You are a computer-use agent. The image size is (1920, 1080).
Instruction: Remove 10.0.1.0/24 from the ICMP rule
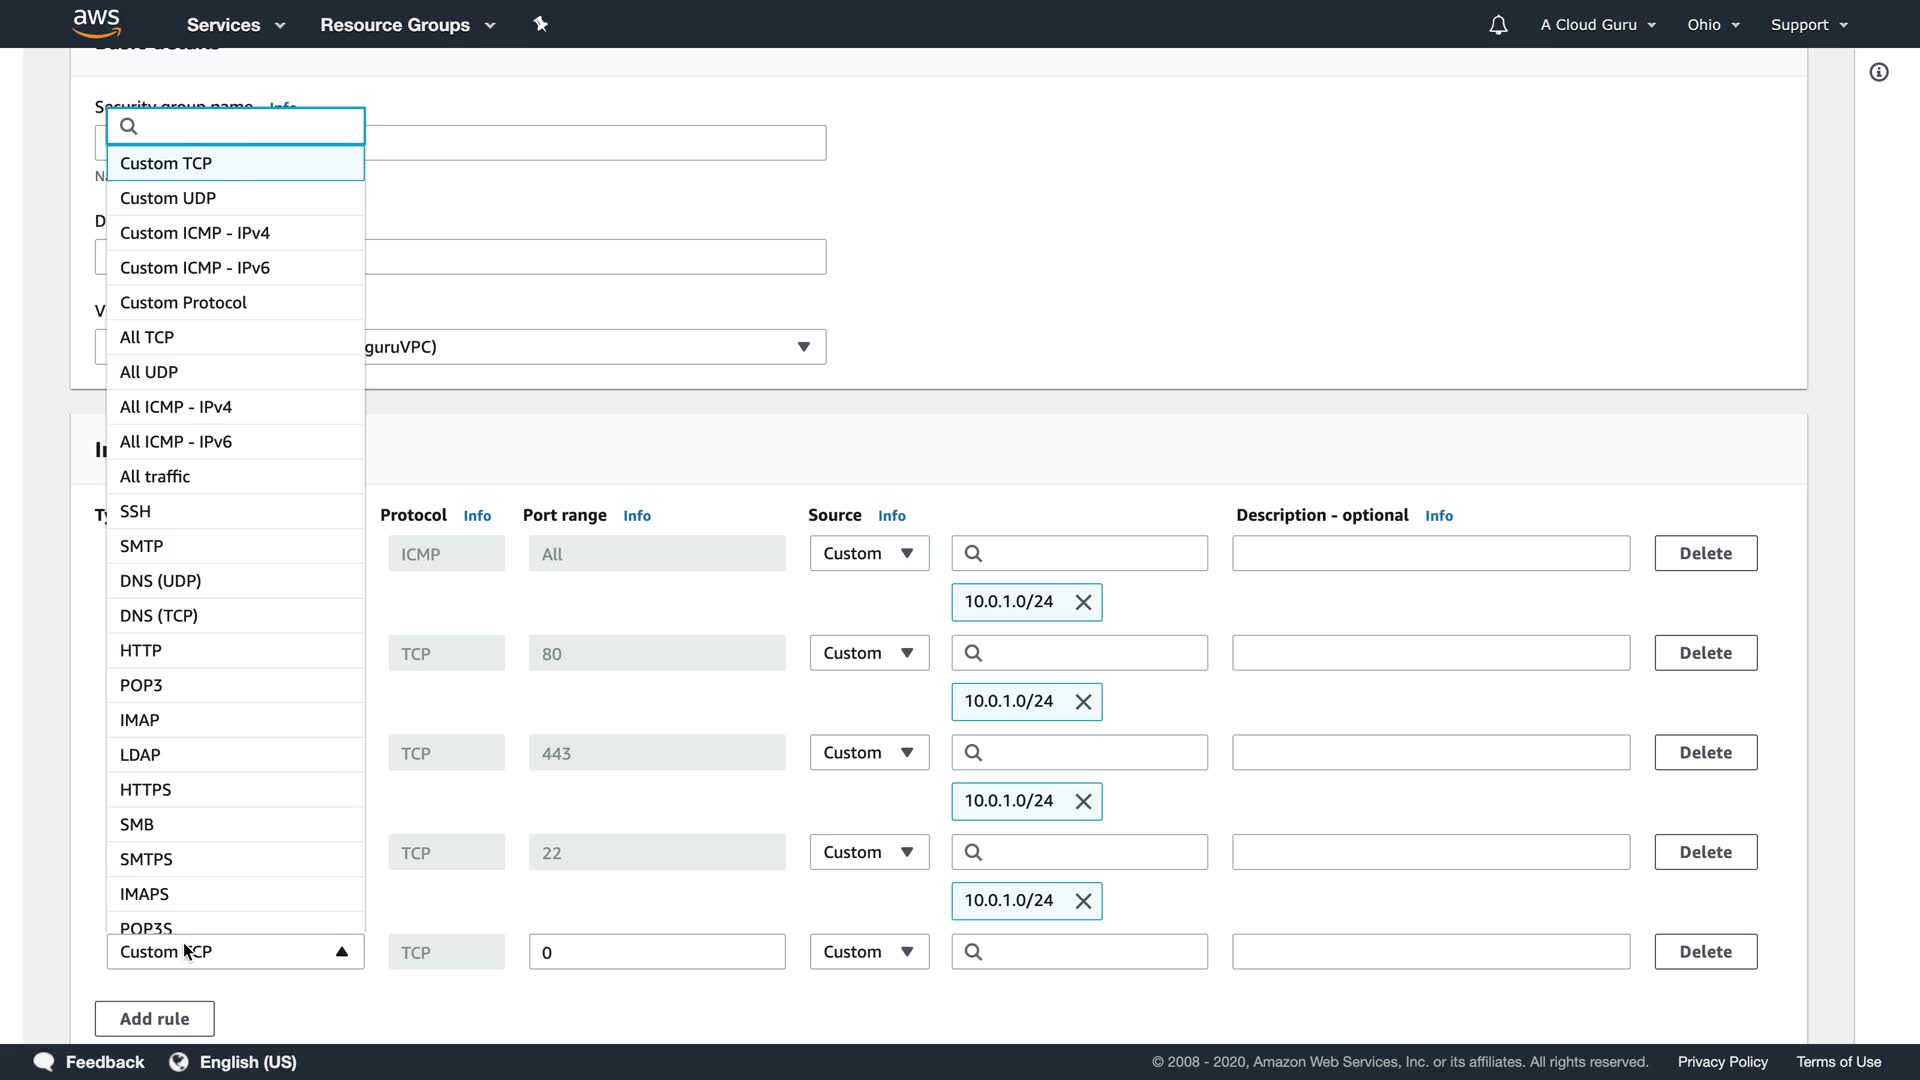pos(1083,602)
